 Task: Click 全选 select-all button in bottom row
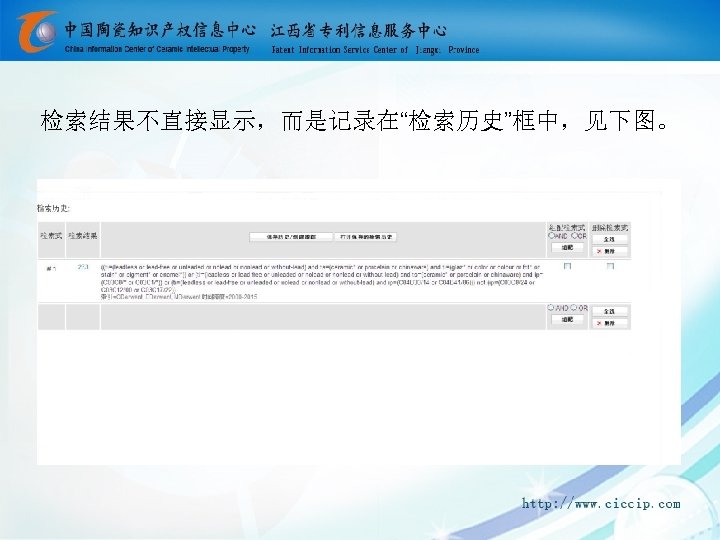pos(609,311)
